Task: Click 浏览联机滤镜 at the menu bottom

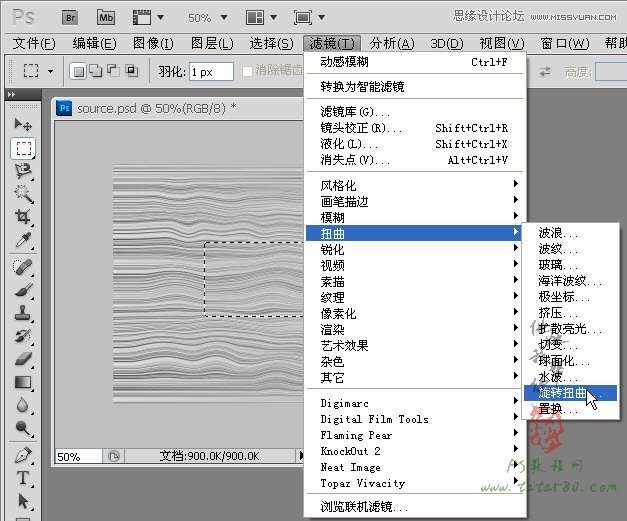Action: pos(364,507)
